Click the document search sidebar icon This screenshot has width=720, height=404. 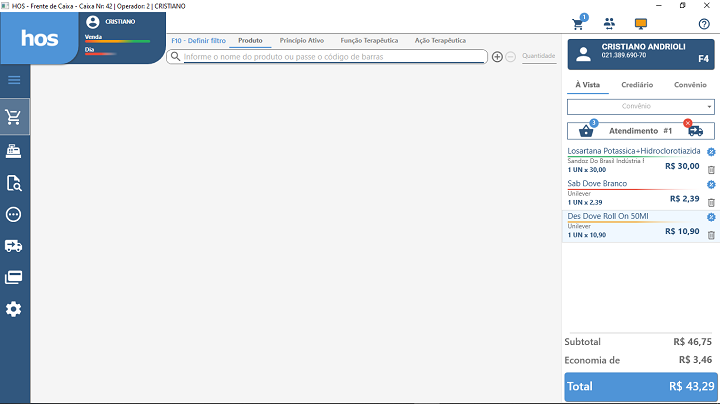point(14,182)
